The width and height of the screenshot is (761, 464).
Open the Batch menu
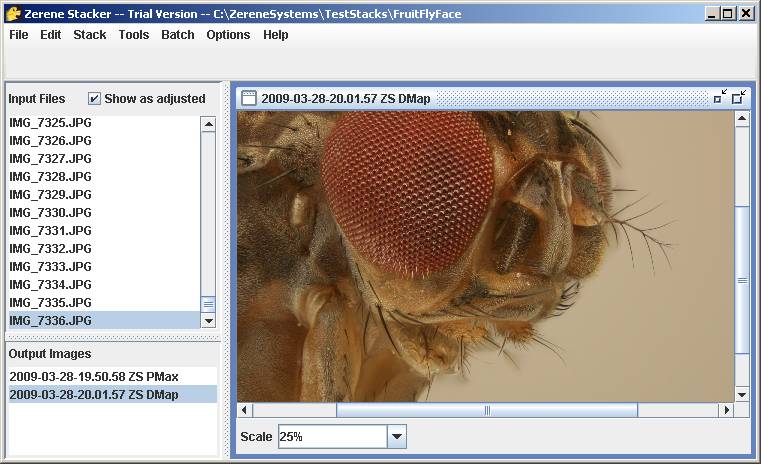(x=178, y=35)
